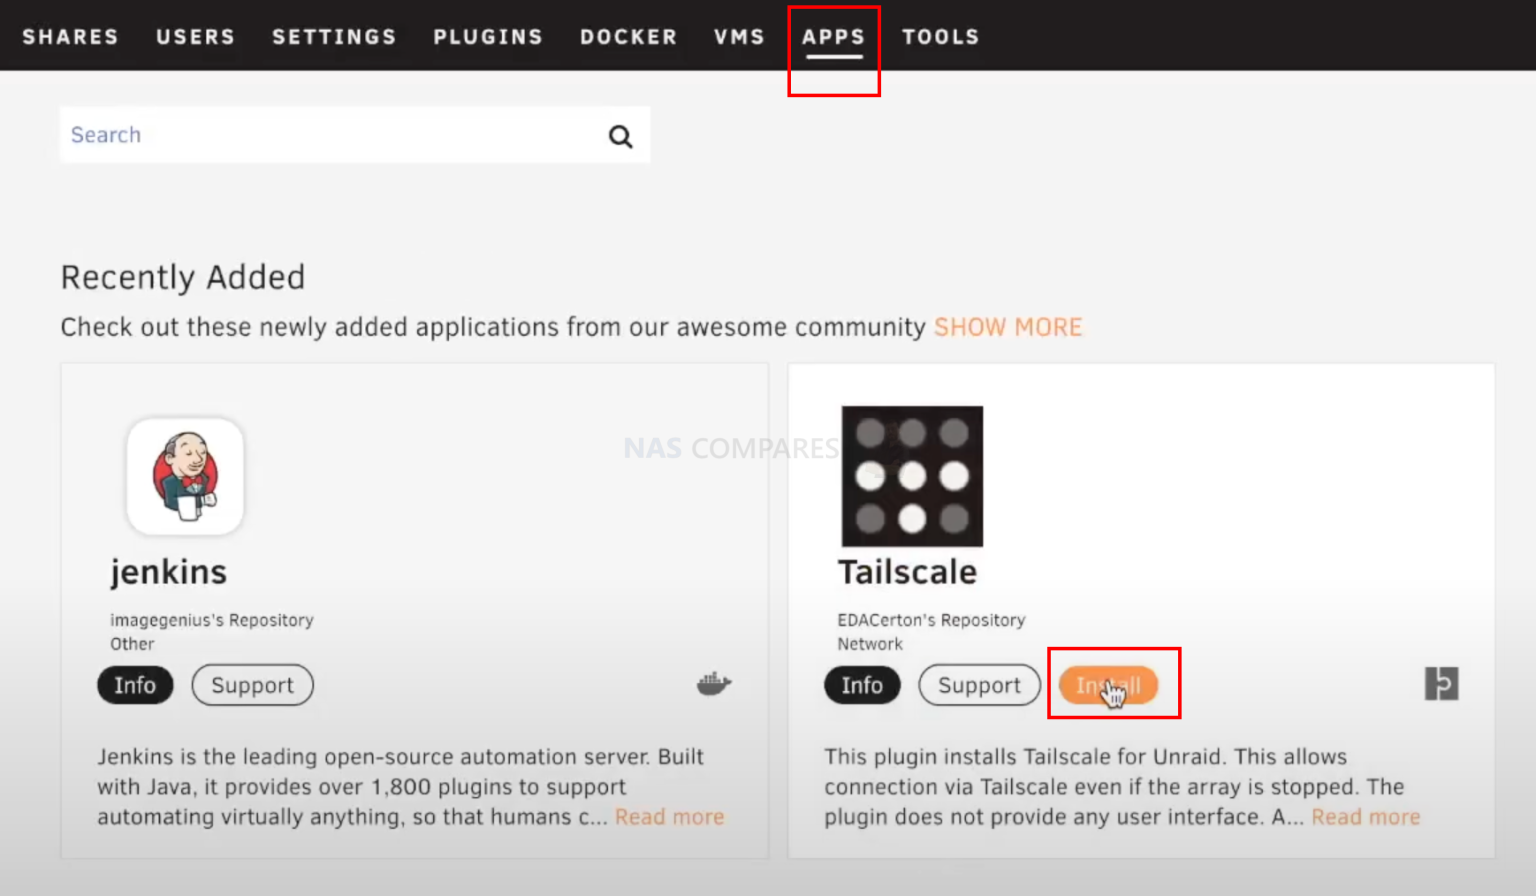Open Info for the Tailscale plugin
Screen dimensions: 1536x896
tap(861, 685)
